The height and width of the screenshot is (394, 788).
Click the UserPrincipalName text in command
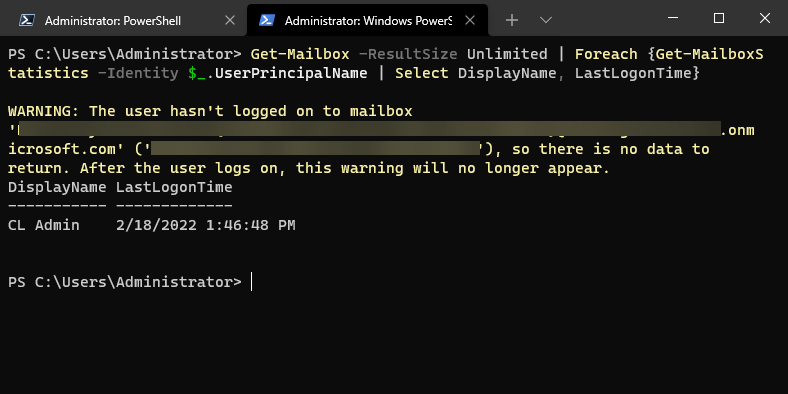(x=291, y=73)
